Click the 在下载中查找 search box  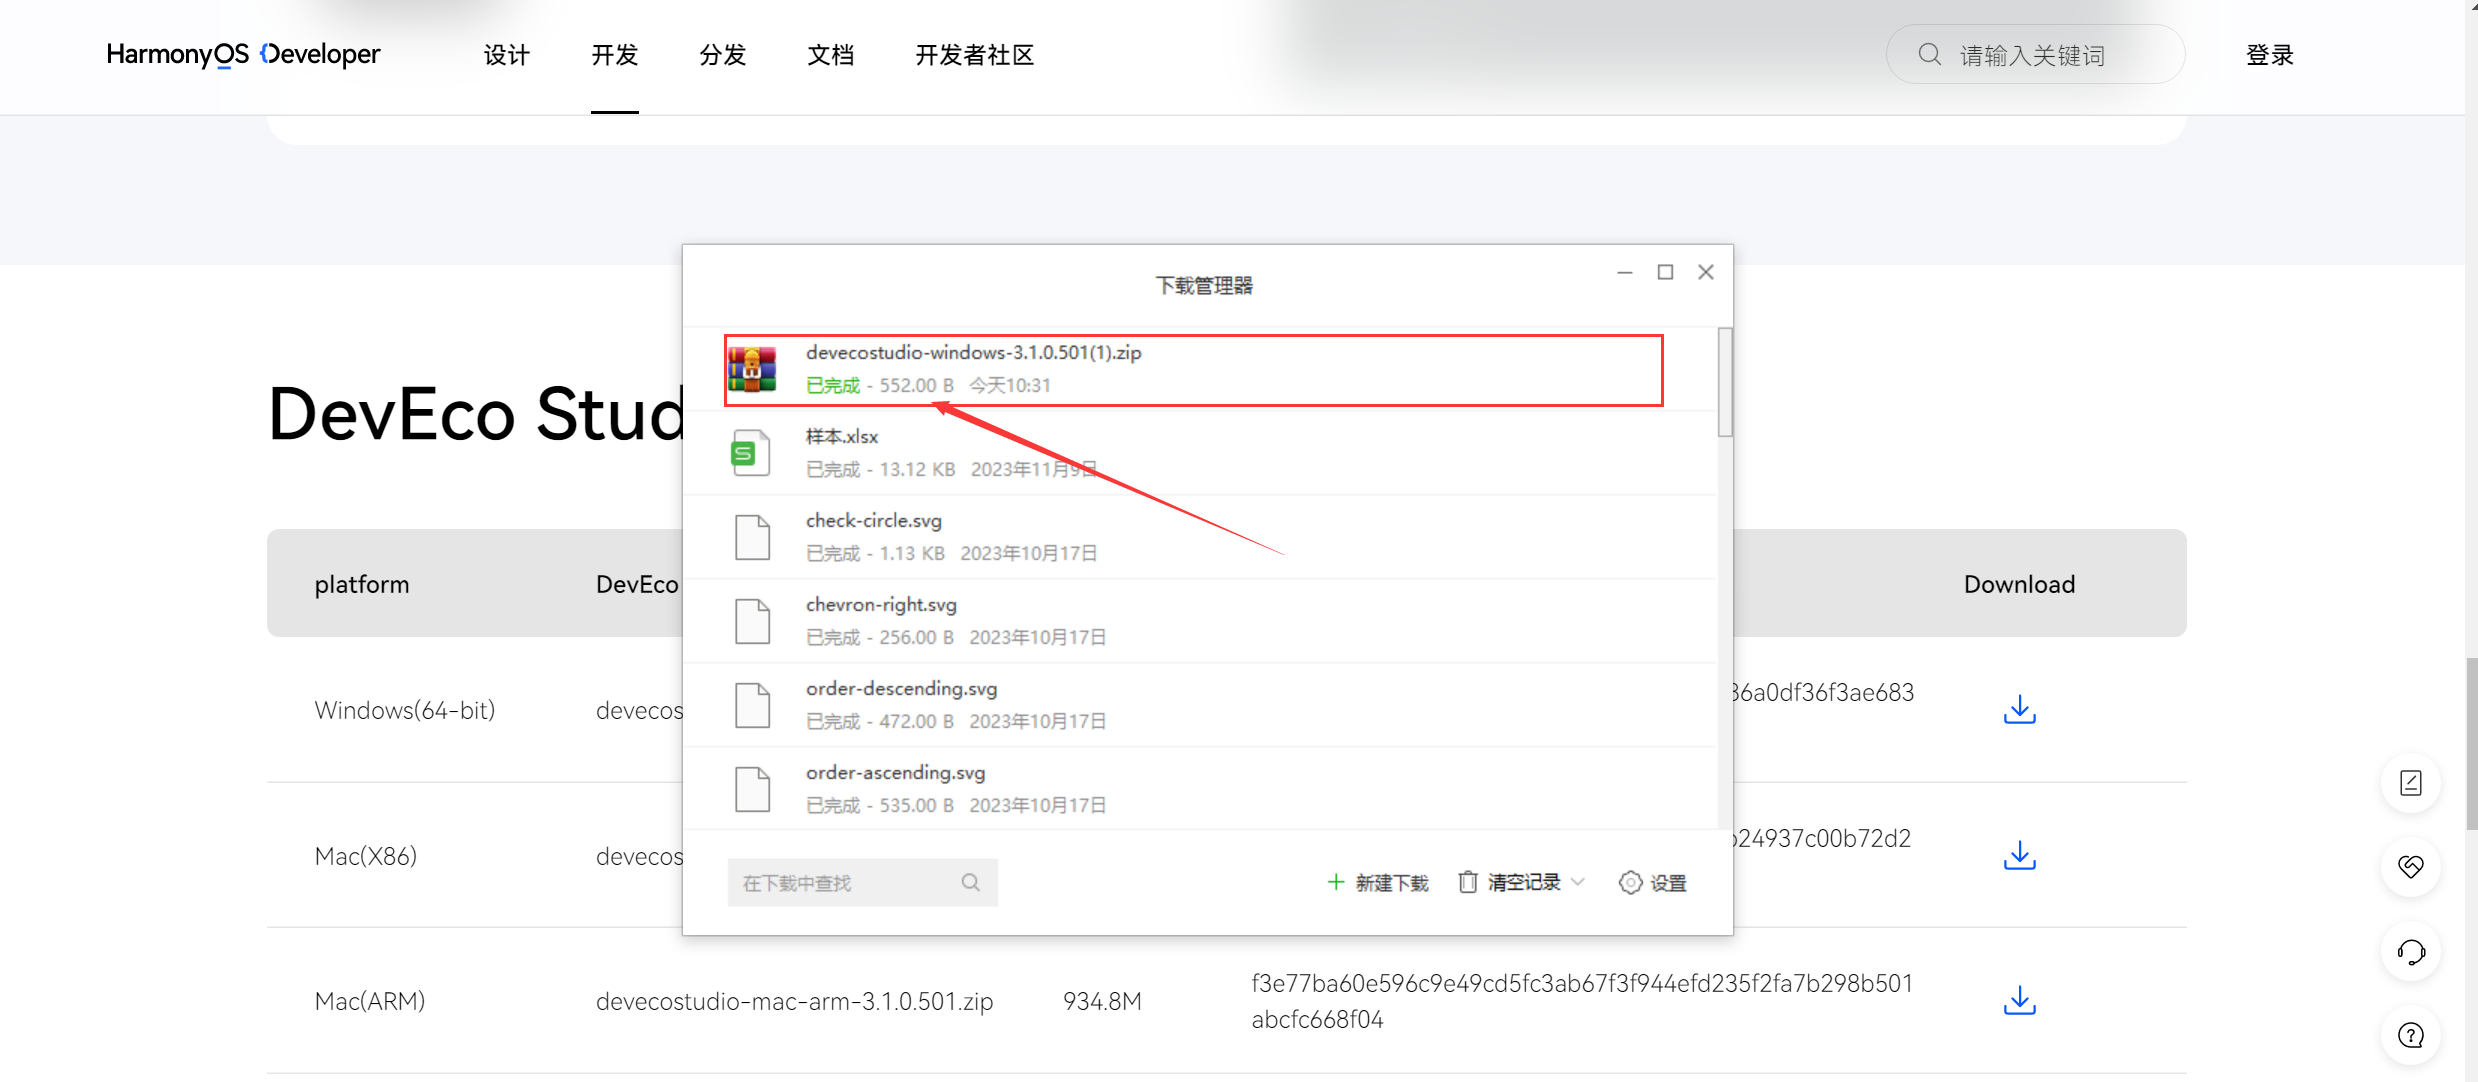click(x=862, y=882)
